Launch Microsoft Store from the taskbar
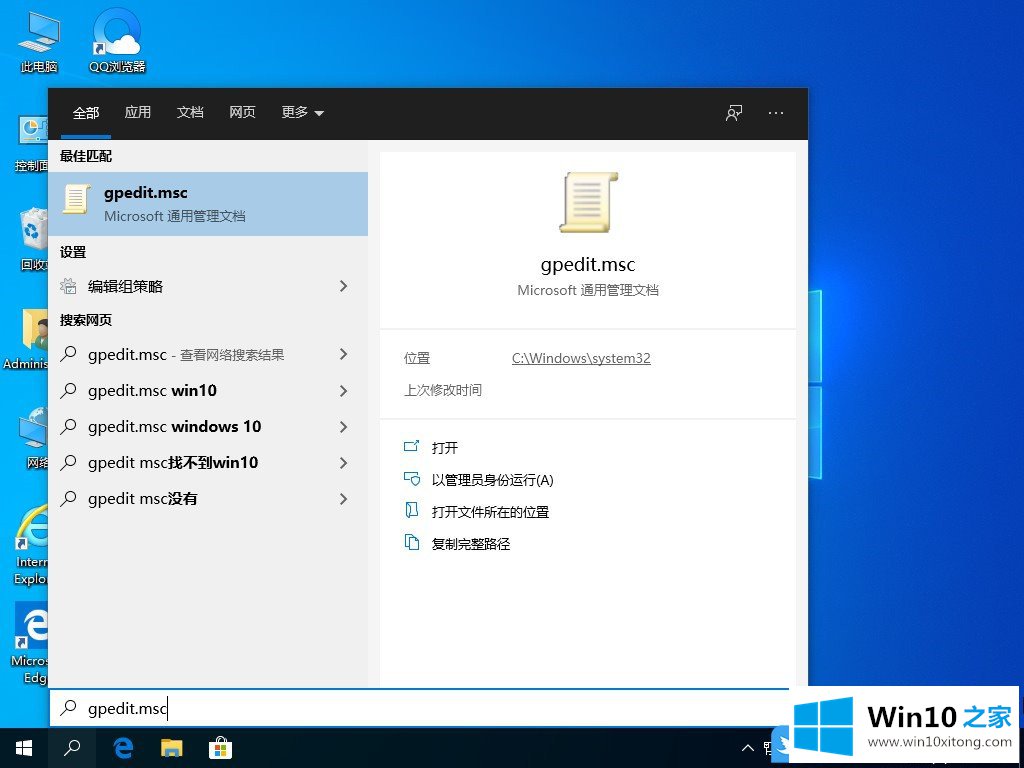This screenshot has height=768, width=1024. [x=220, y=747]
